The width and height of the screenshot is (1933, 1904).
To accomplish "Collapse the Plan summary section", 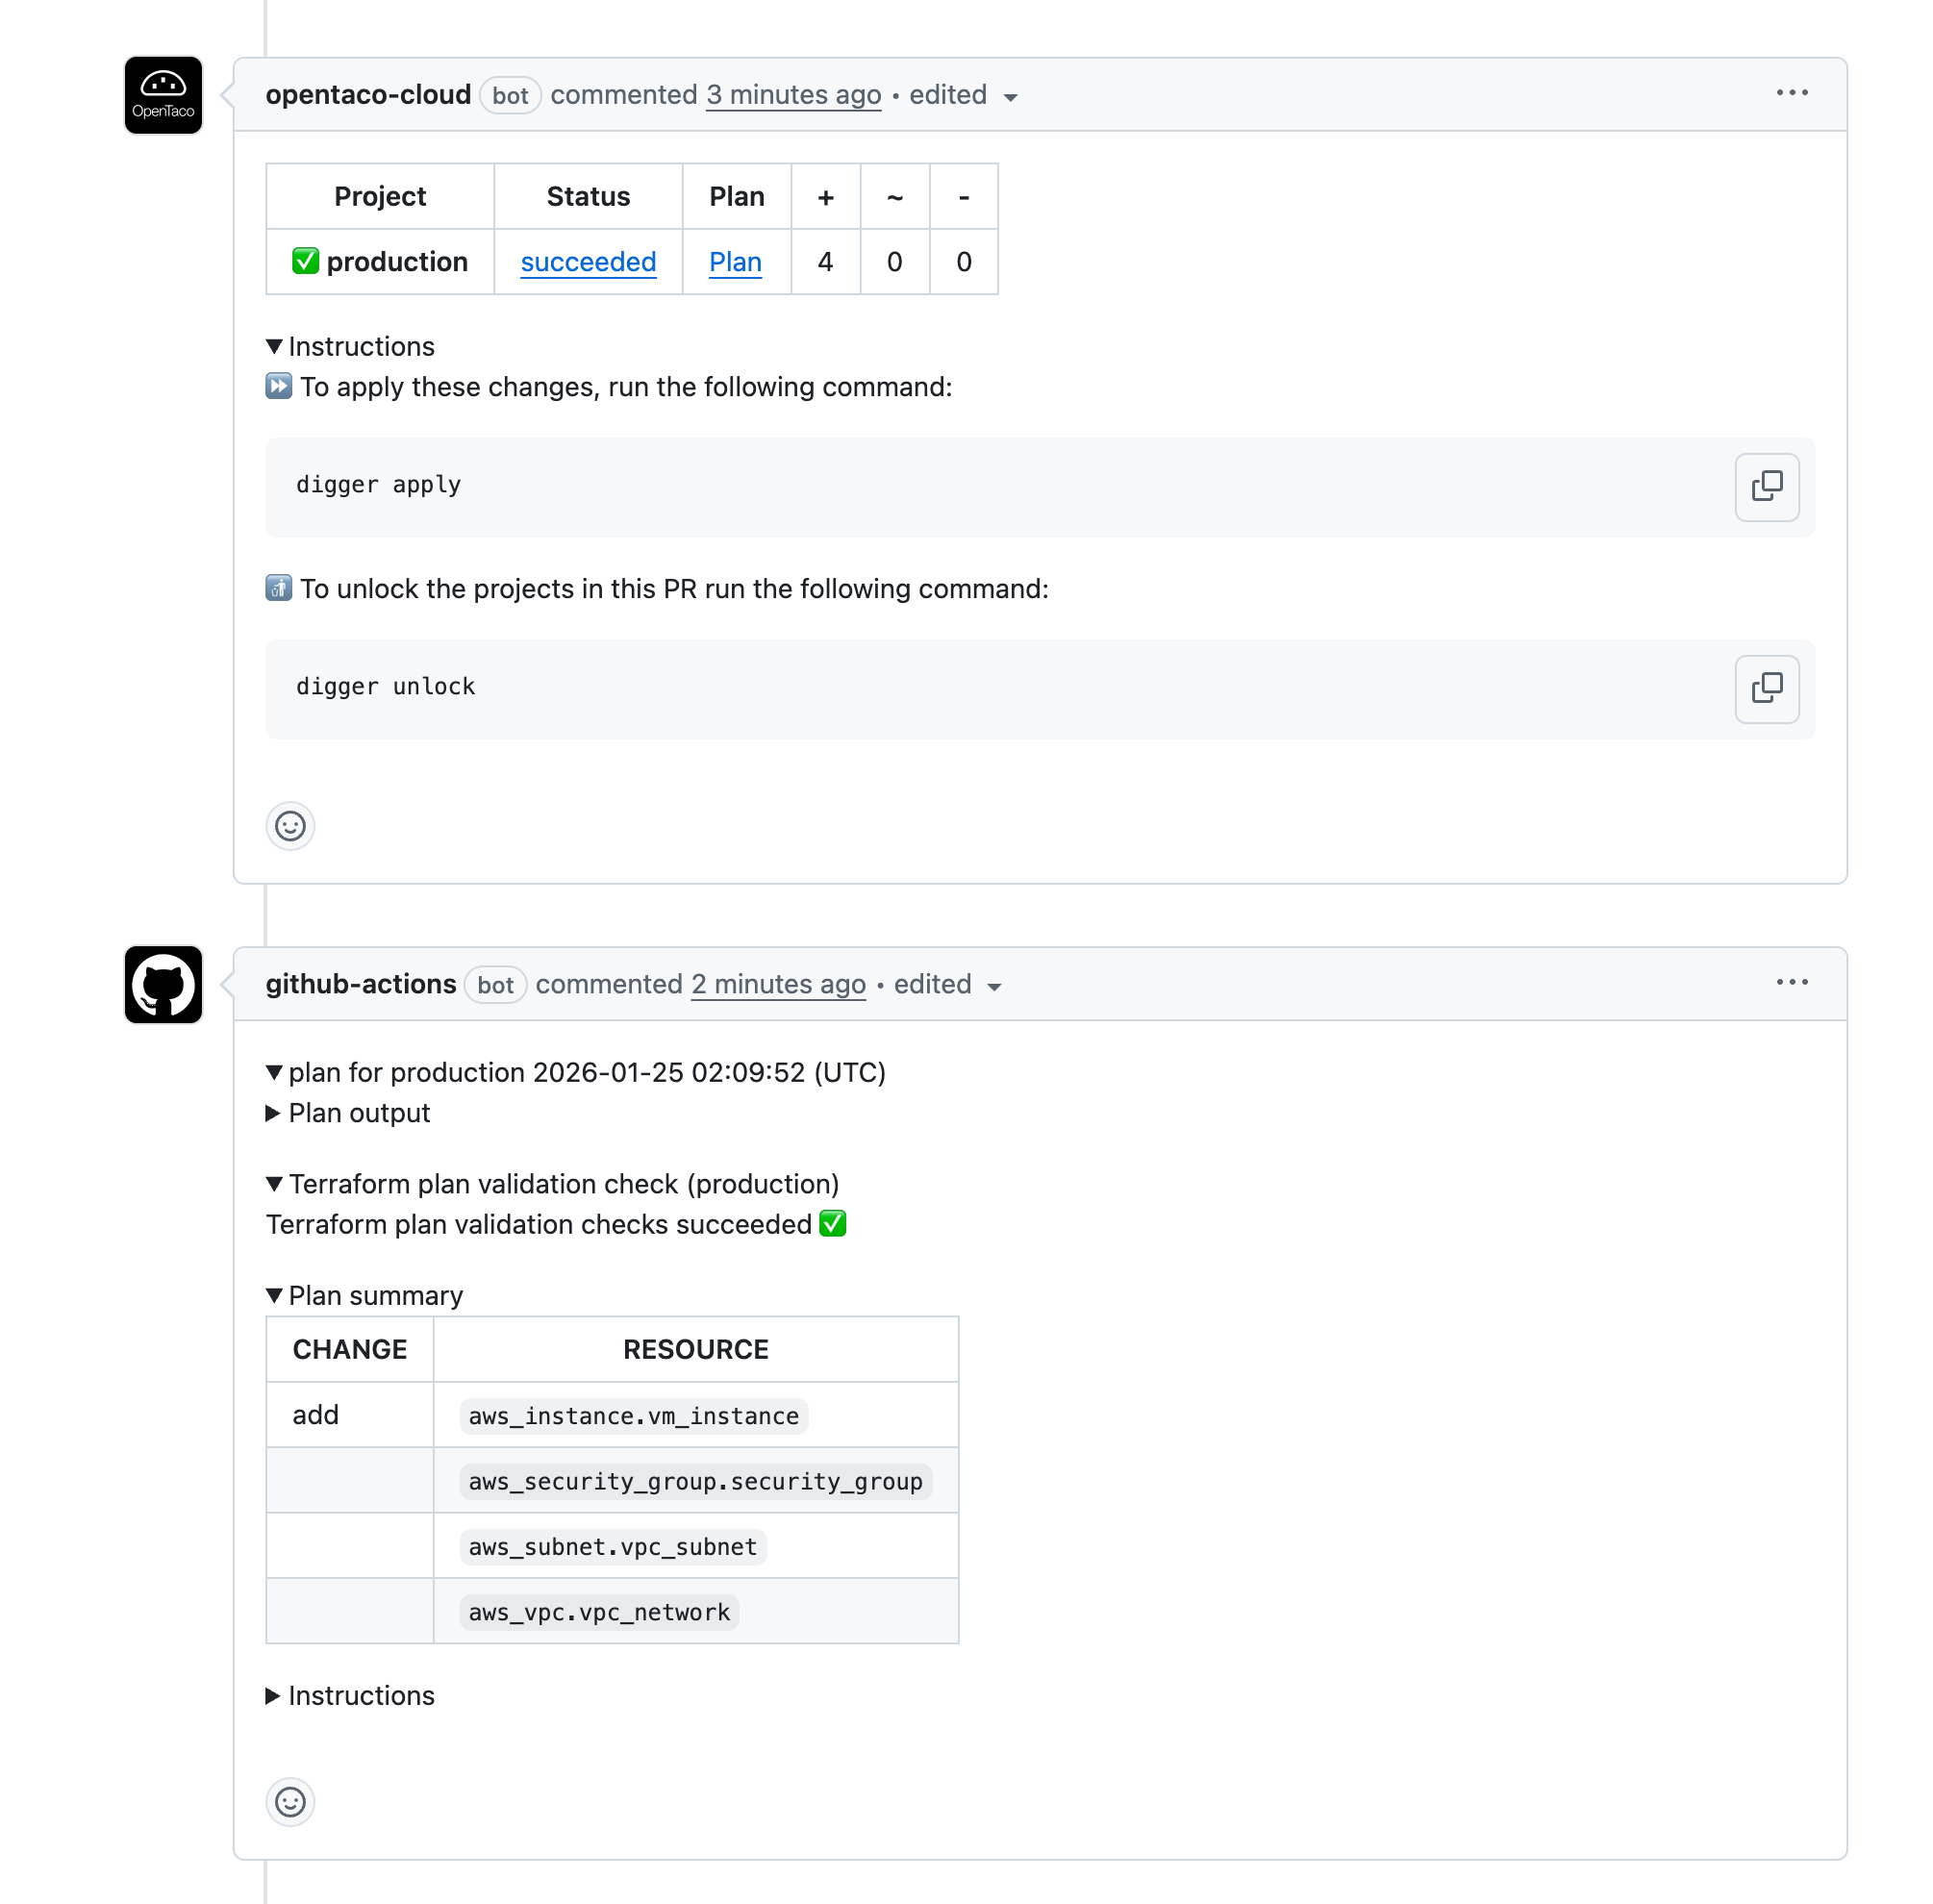I will coord(364,1295).
